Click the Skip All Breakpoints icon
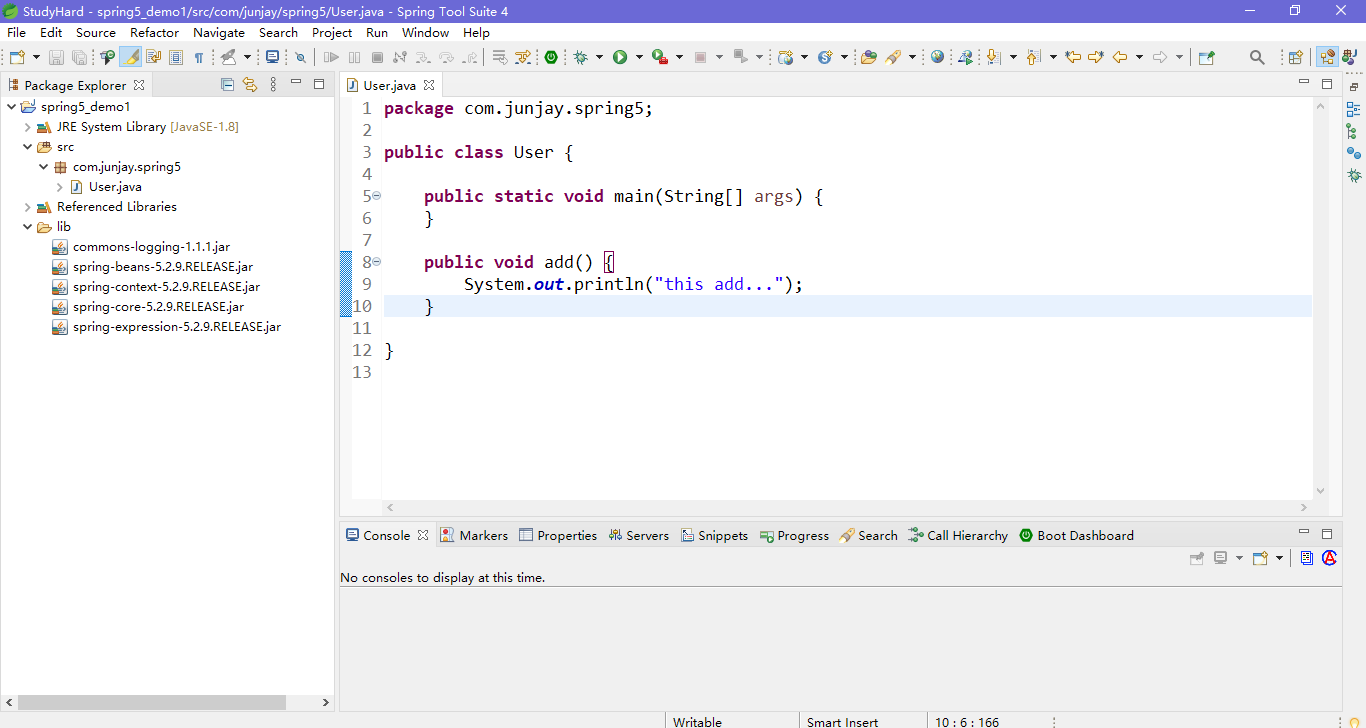Image resolution: width=1366 pixels, height=728 pixels. (300, 57)
